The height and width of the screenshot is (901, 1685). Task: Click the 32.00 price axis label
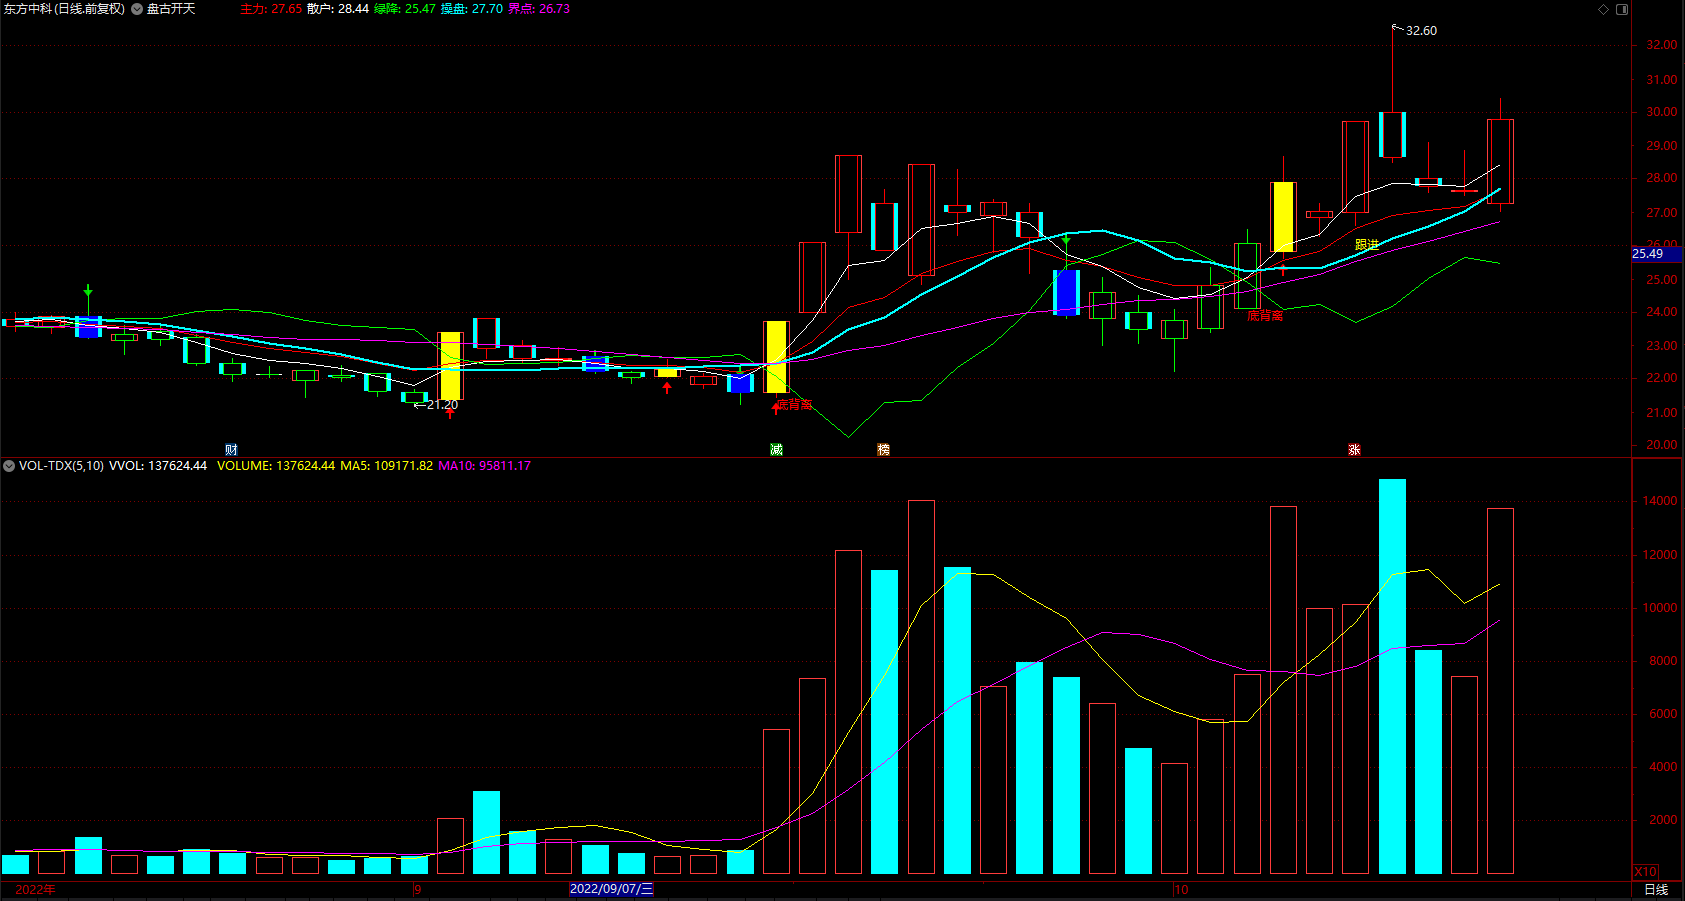pyautogui.click(x=1662, y=45)
